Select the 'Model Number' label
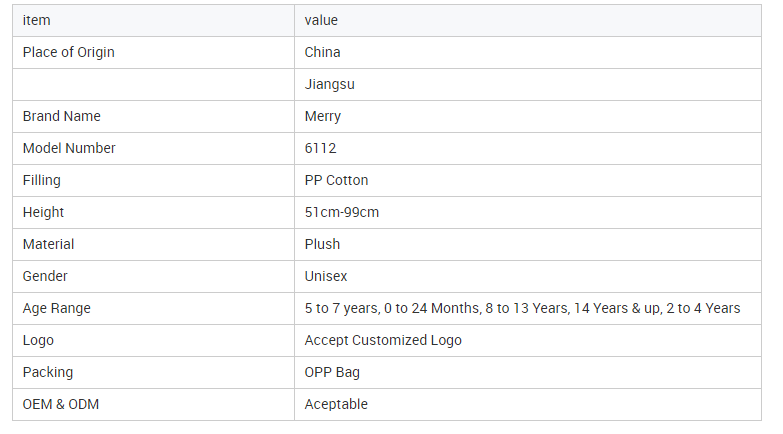This screenshot has height=434, width=783. (69, 148)
